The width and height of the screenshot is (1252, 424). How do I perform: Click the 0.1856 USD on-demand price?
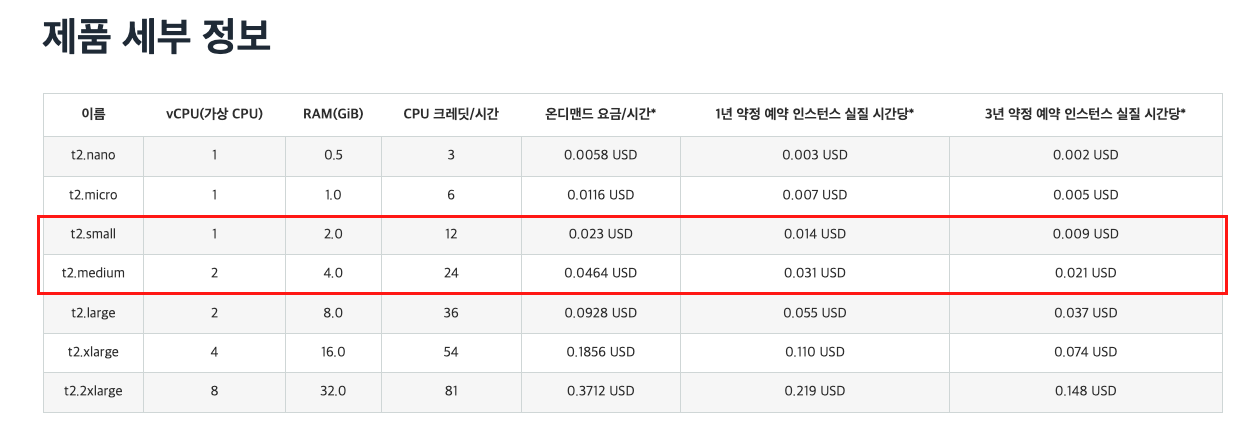tap(600, 352)
